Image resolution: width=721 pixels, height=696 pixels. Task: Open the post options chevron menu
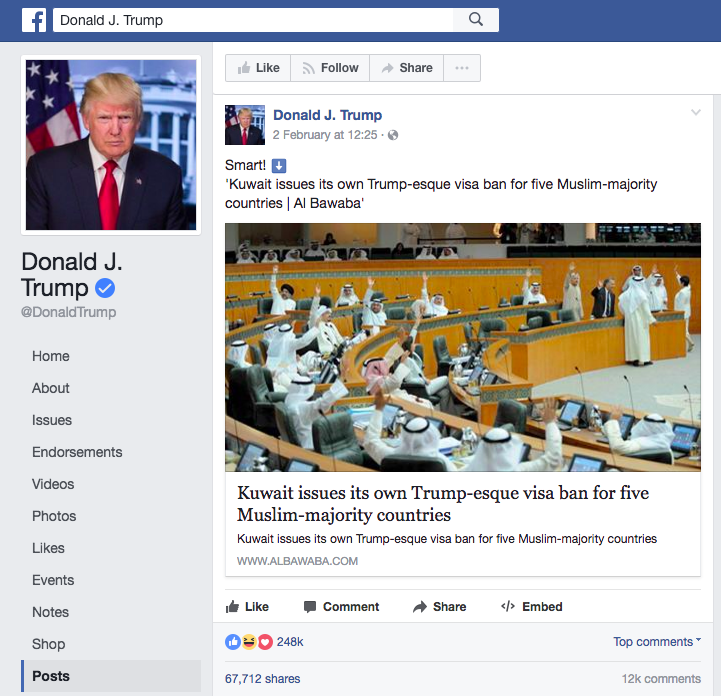click(x=696, y=112)
